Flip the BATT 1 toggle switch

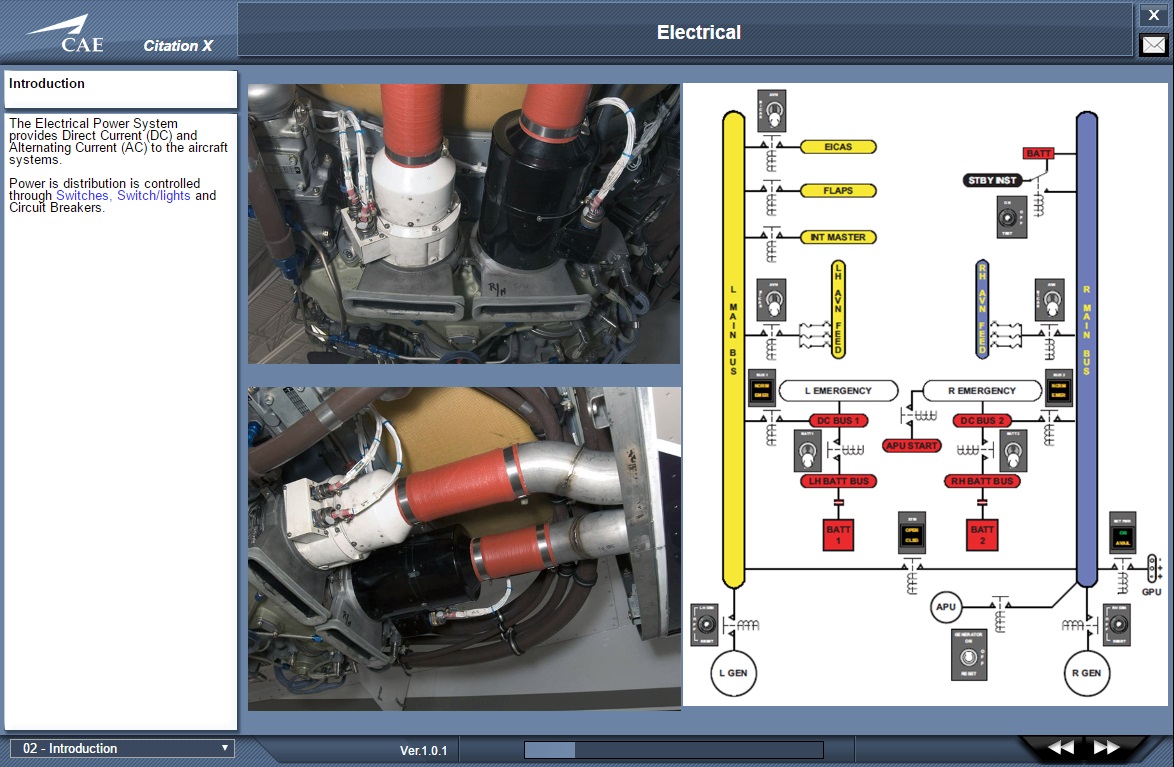tap(807, 451)
